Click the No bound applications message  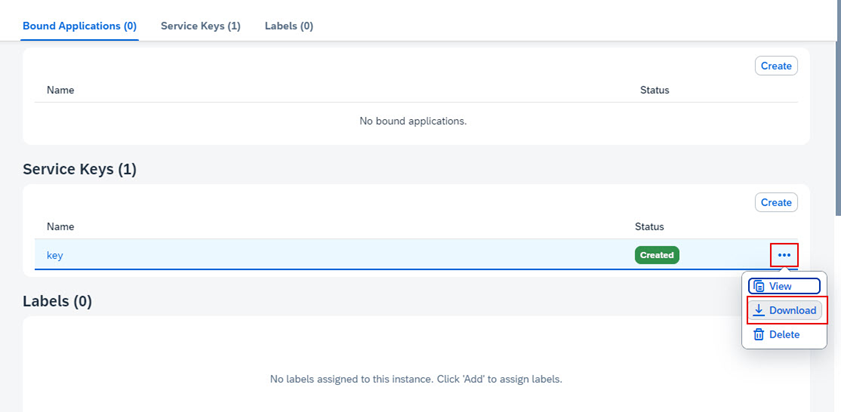coord(413,121)
